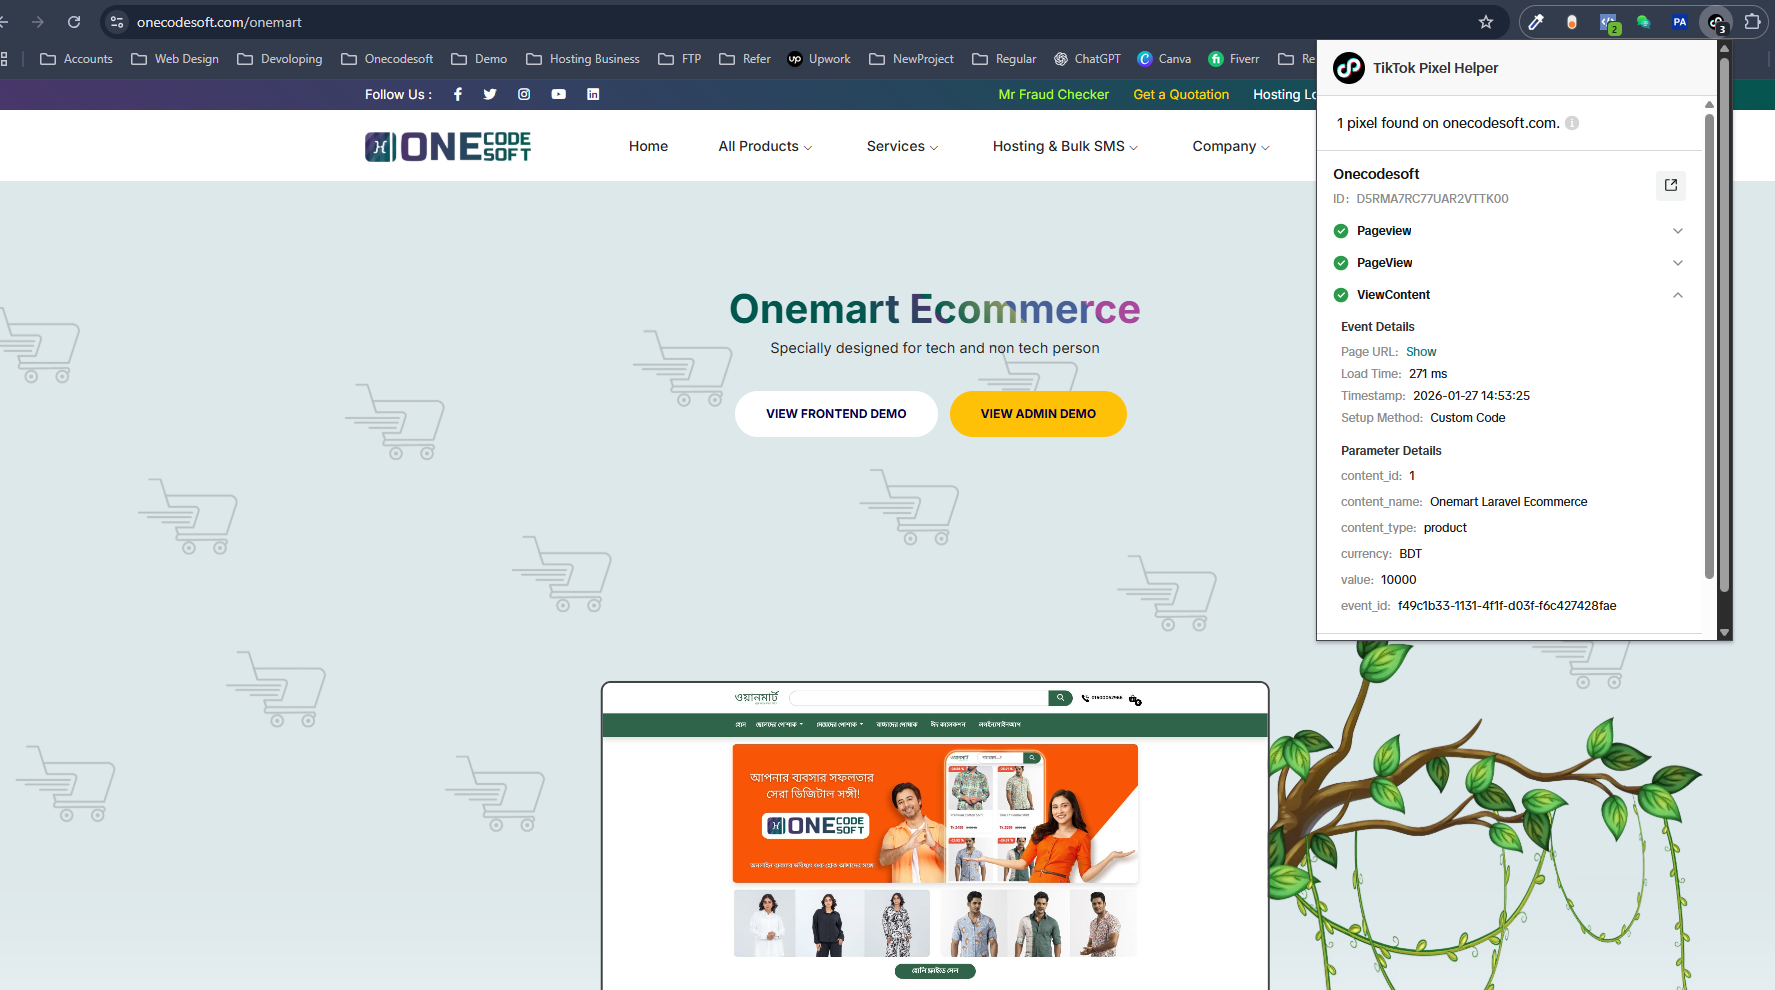
Task: Open the Twitter social icon
Action: coord(490,94)
